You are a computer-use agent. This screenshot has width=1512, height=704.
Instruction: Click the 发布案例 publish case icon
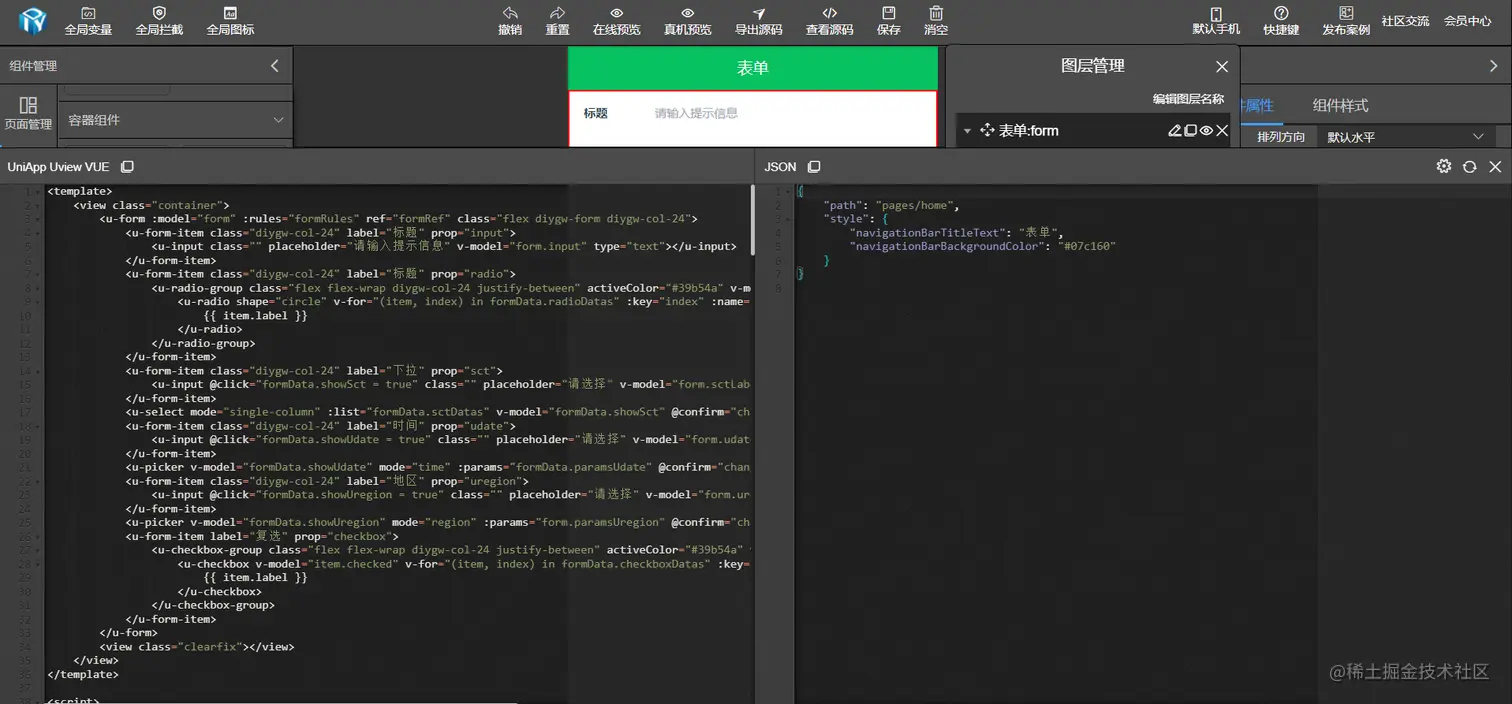coord(1346,21)
